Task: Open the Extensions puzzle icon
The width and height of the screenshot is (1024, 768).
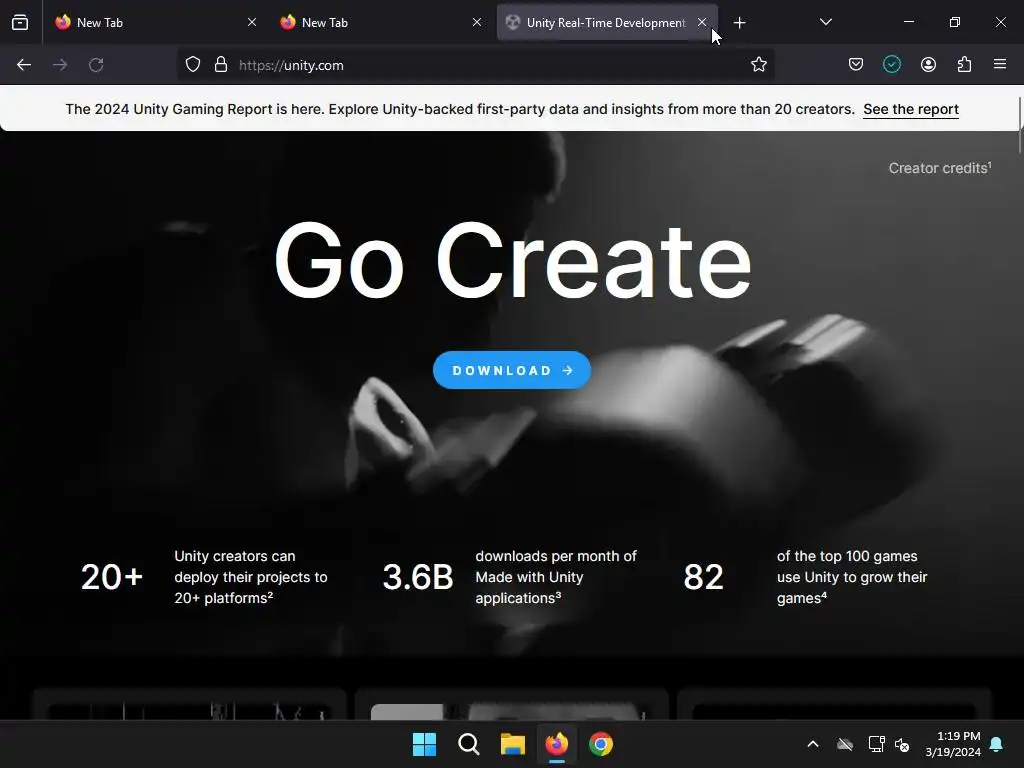Action: (965, 65)
